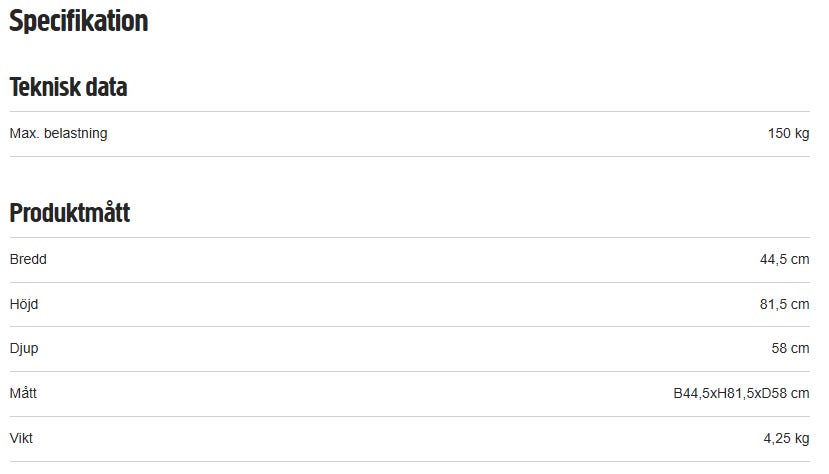Click the Produktmått section heading
Viewport: 829px width, 474px height.
click(70, 213)
